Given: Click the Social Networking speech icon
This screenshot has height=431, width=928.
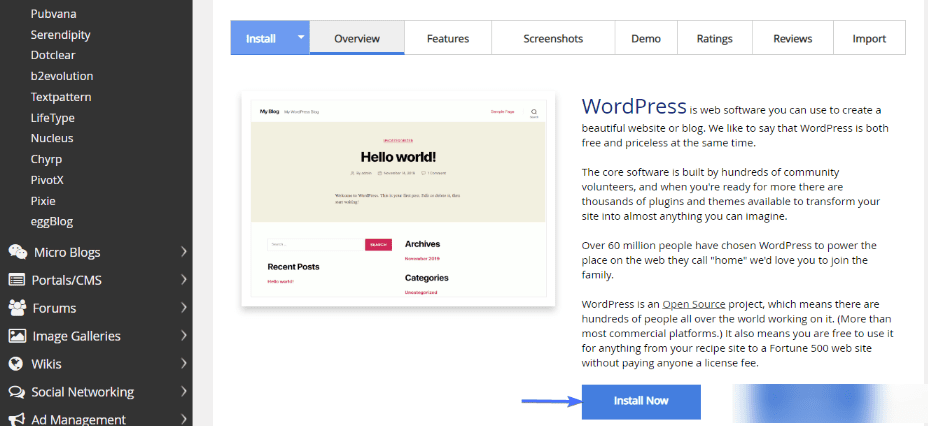Looking at the screenshot, I should (17, 392).
